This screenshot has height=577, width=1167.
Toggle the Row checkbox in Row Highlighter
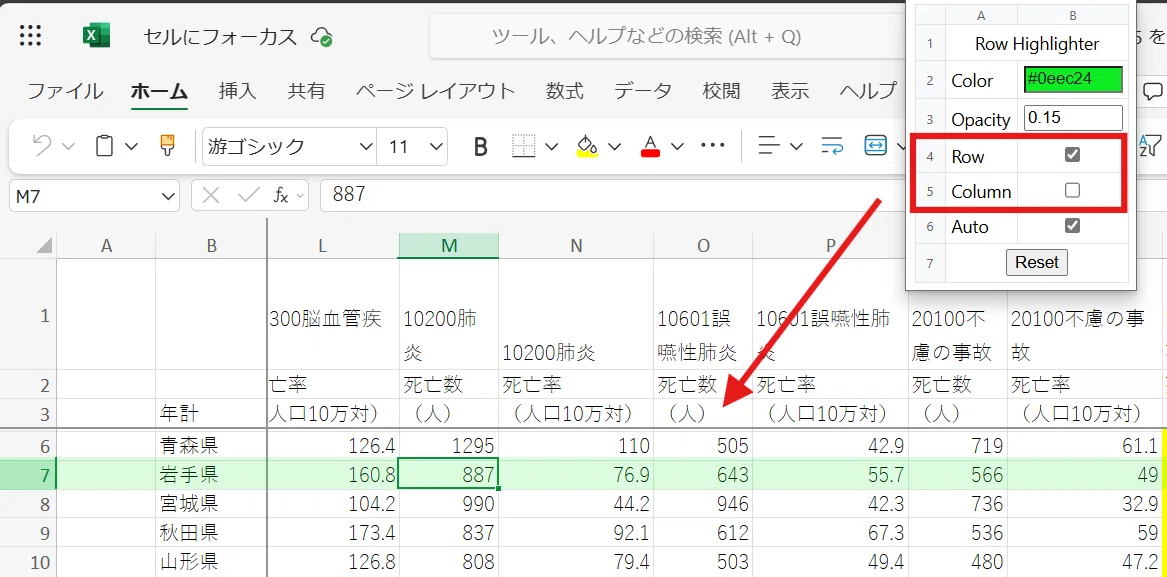click(x=1072, y=155)
